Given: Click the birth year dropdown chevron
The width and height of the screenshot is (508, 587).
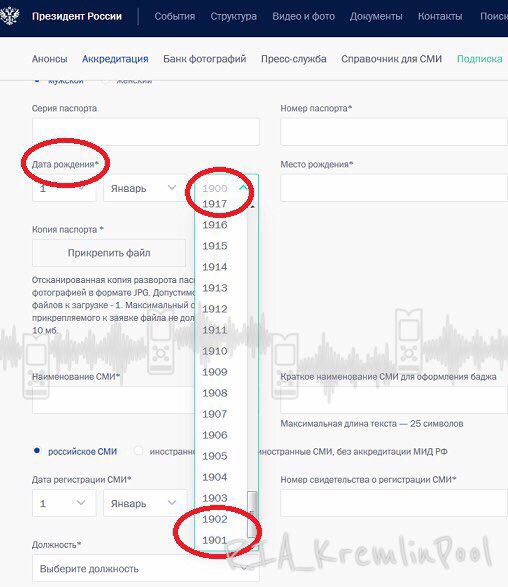Looking at the screenshot, I should click(244, 187).
